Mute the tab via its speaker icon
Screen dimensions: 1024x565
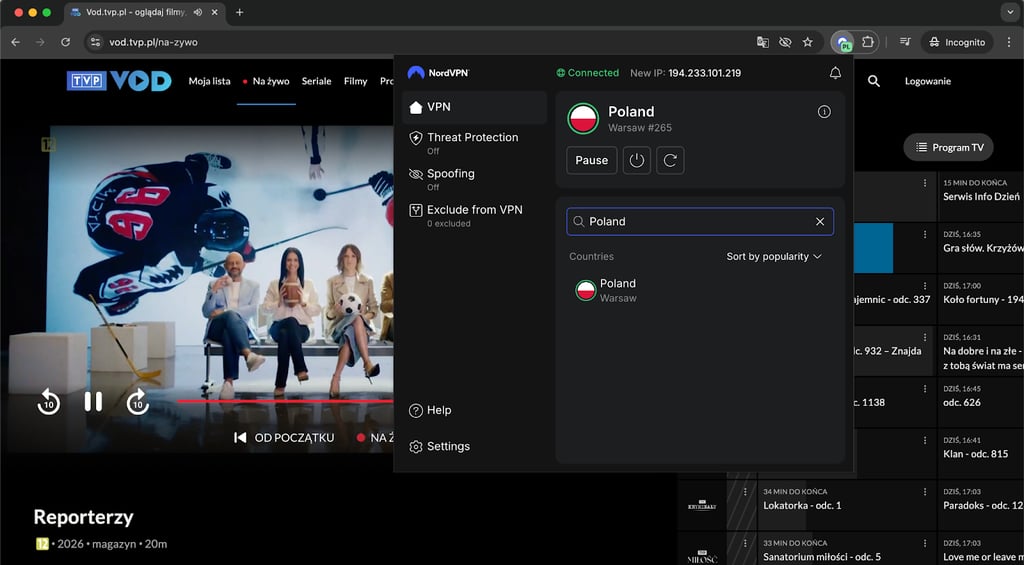(x=198, y=12)
